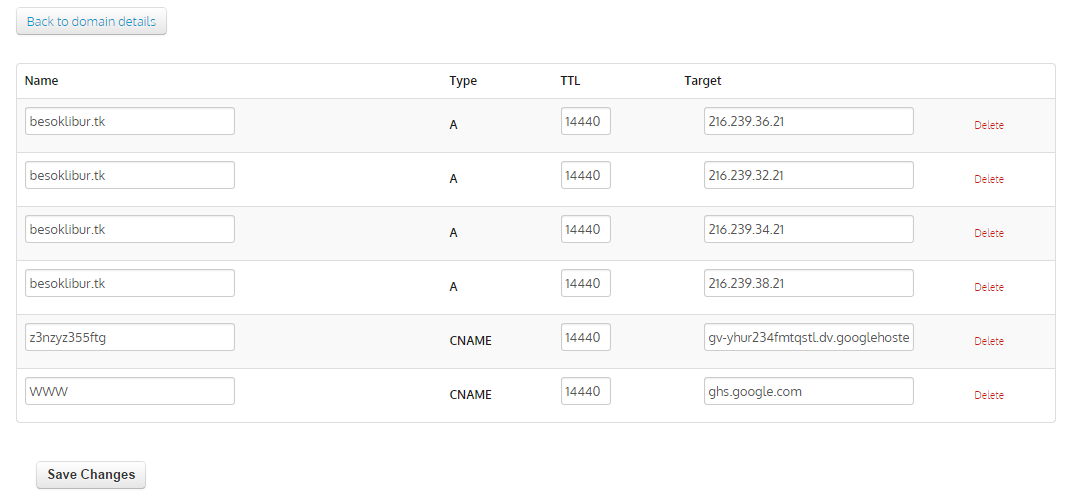Image resolution: width=1073 pixels, height=499 pixels.
Task: Delete the 216.239.34.21 A record
Action: pyautogui.click(x=988, y=234)
